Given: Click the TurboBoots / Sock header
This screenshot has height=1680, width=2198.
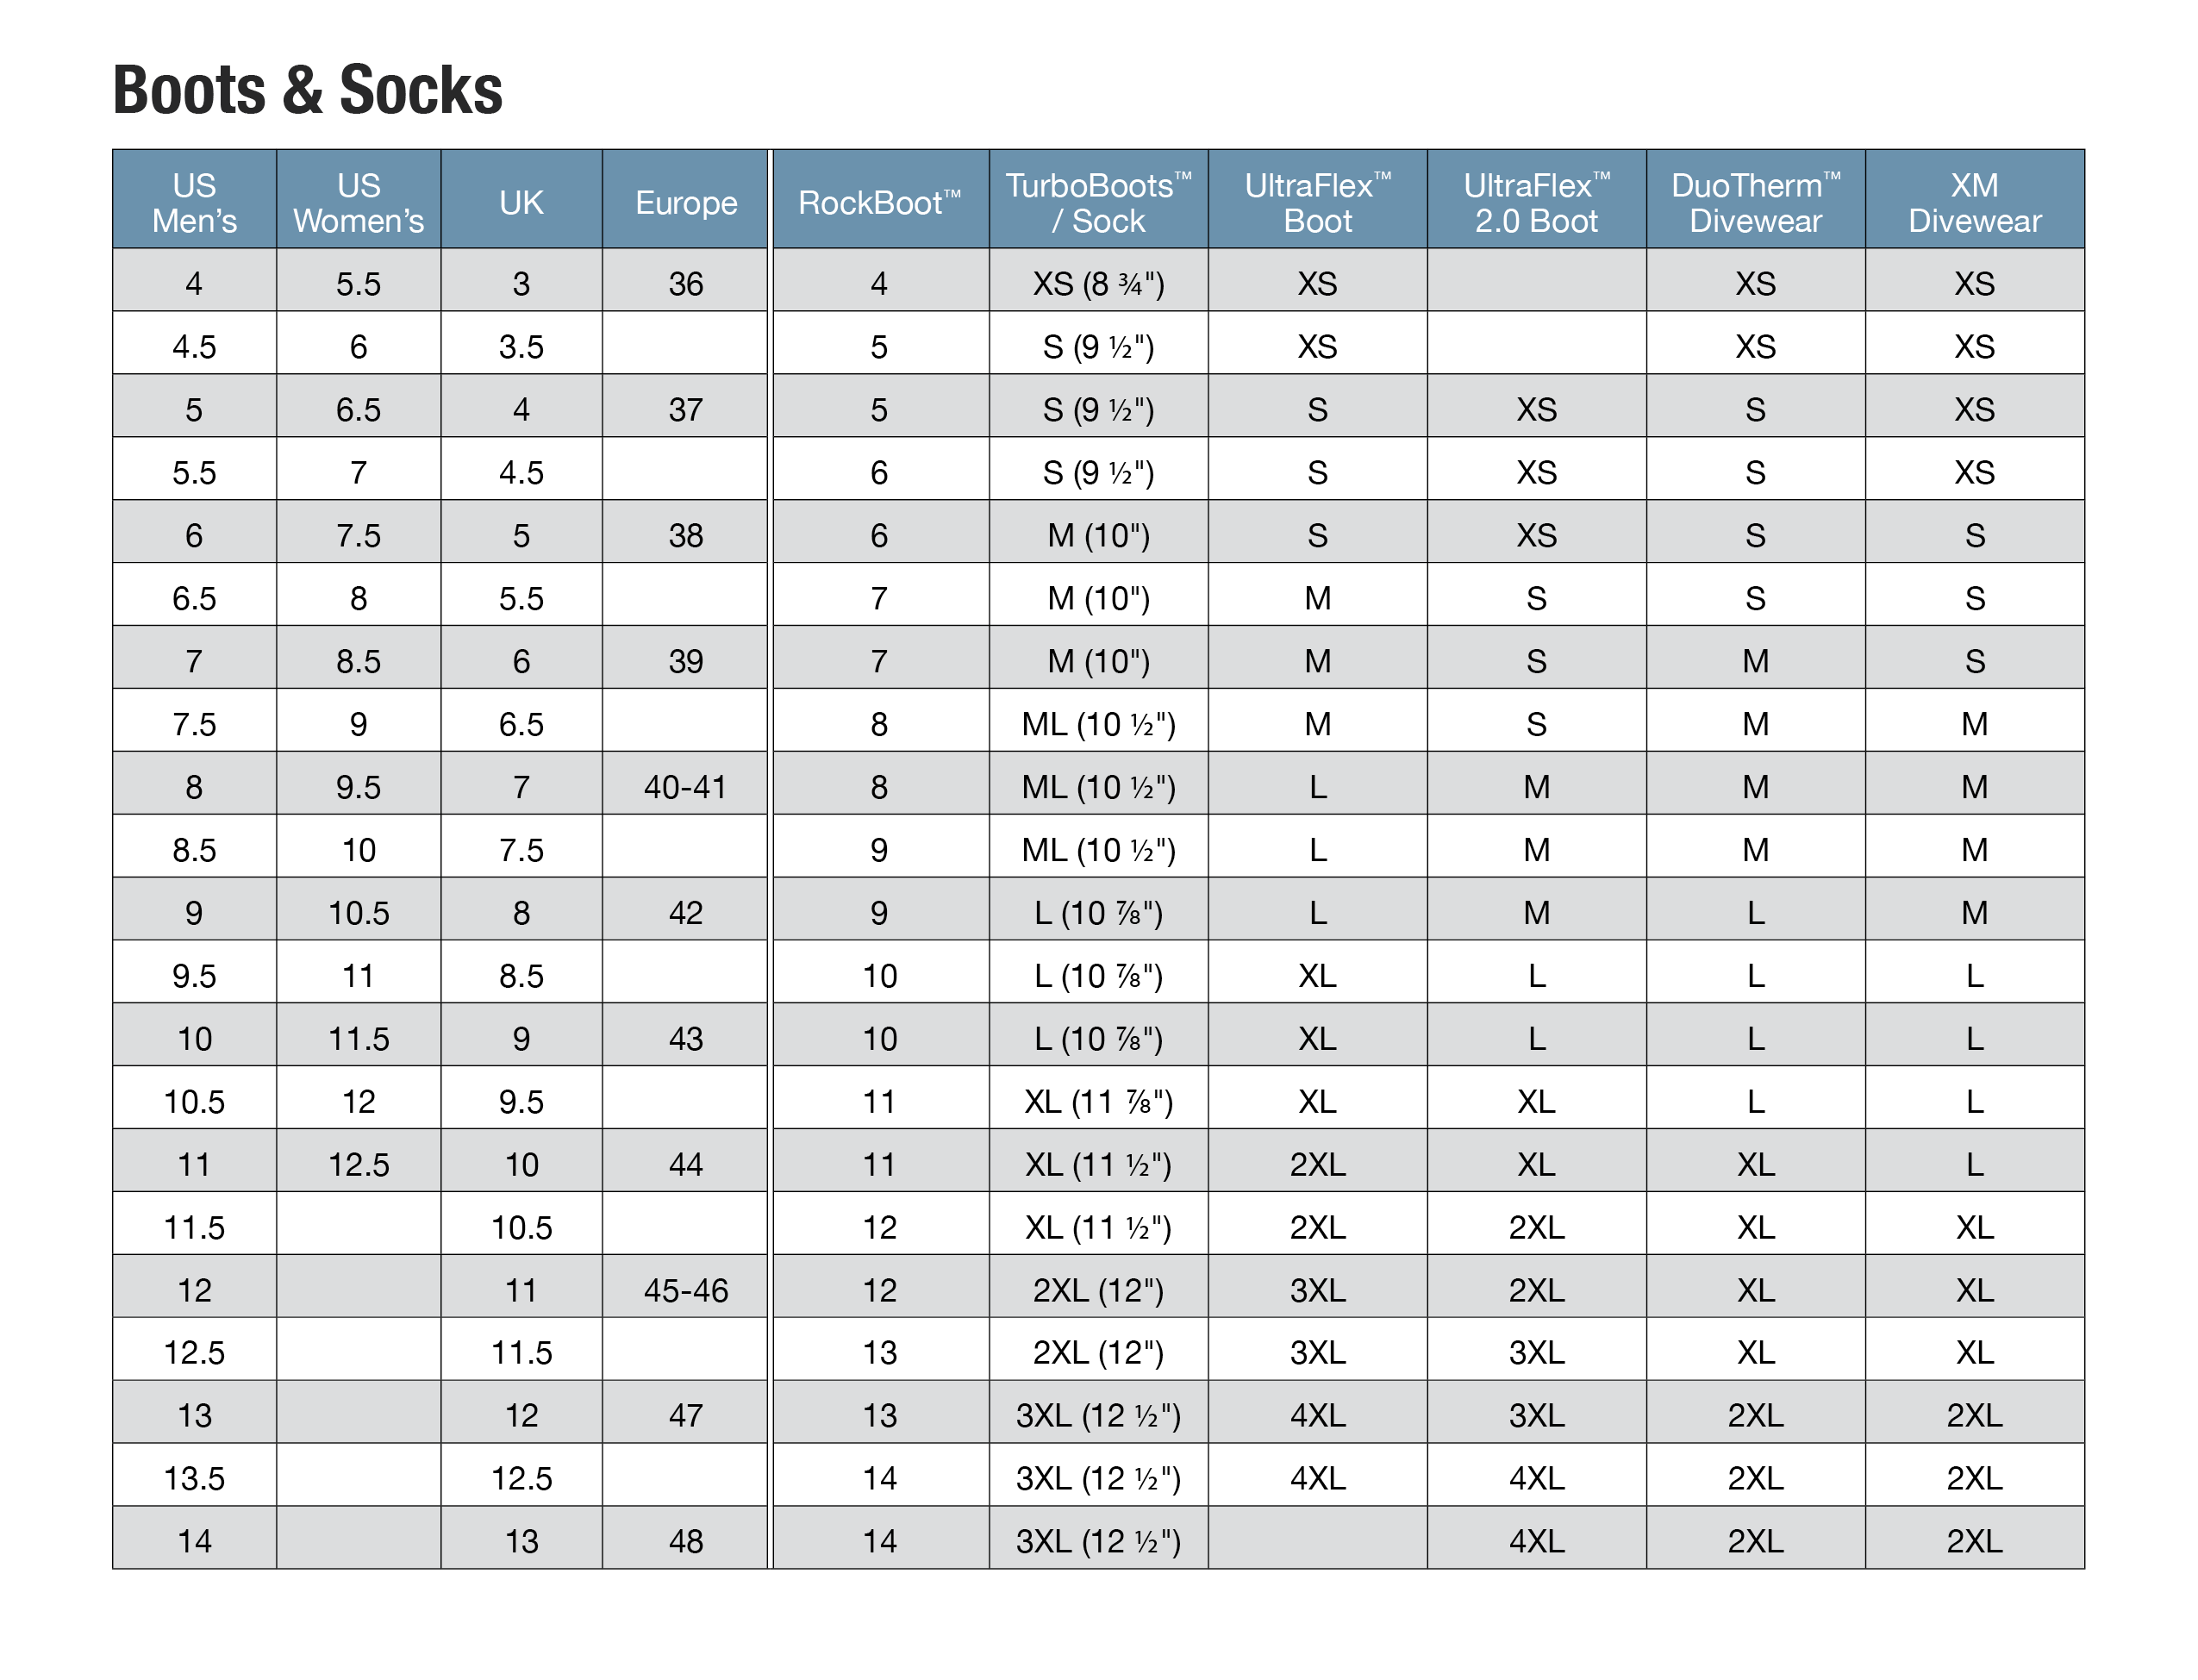Looking at the screenshot, I should click(1098, 200).
